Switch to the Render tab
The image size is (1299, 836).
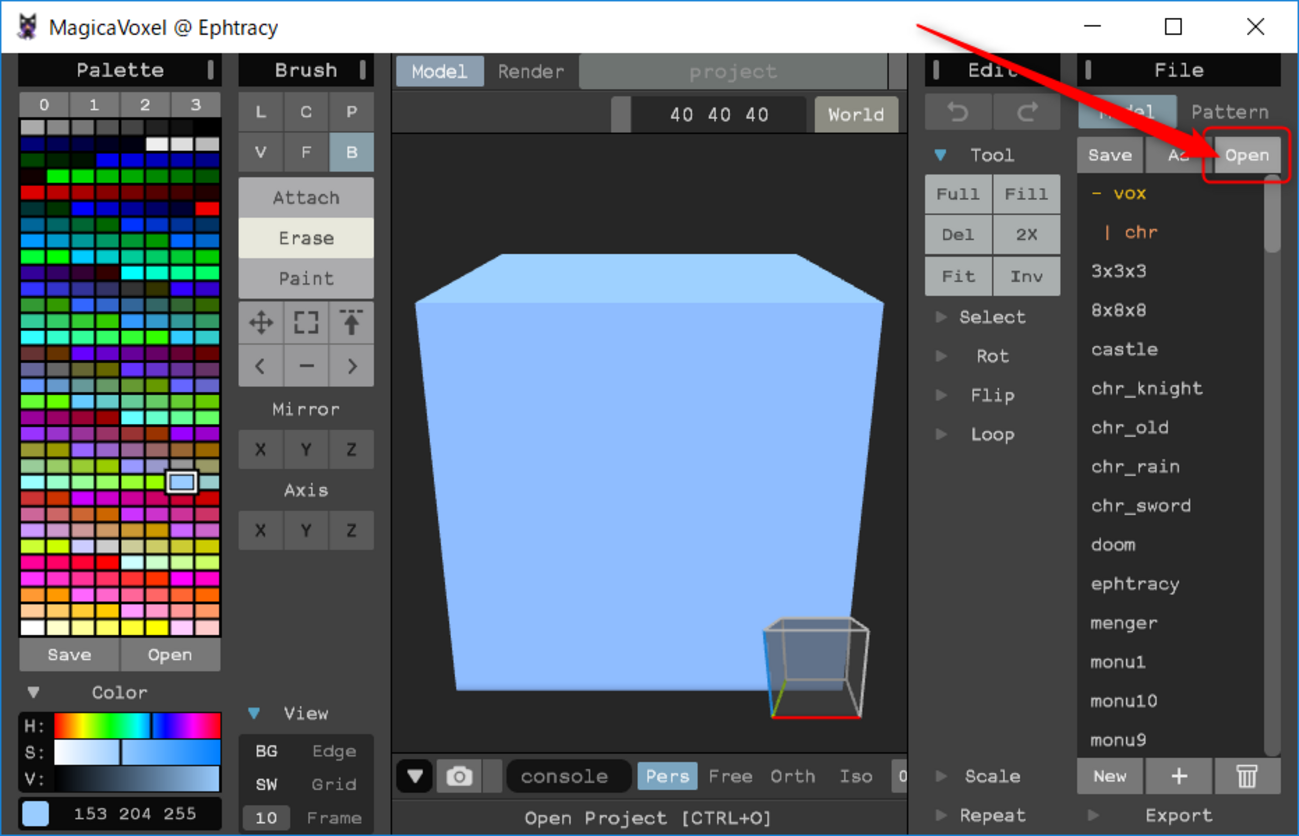pos(531,71)
